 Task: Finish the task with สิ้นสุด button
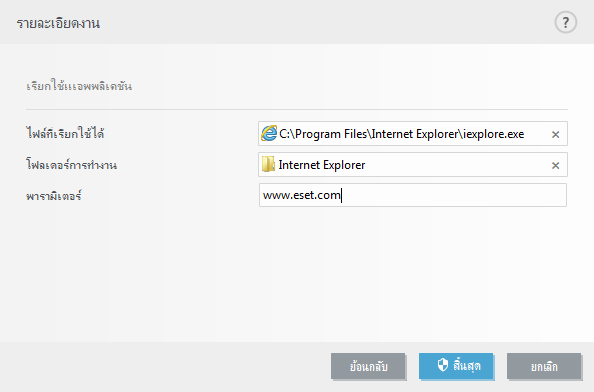coord(456,366)
